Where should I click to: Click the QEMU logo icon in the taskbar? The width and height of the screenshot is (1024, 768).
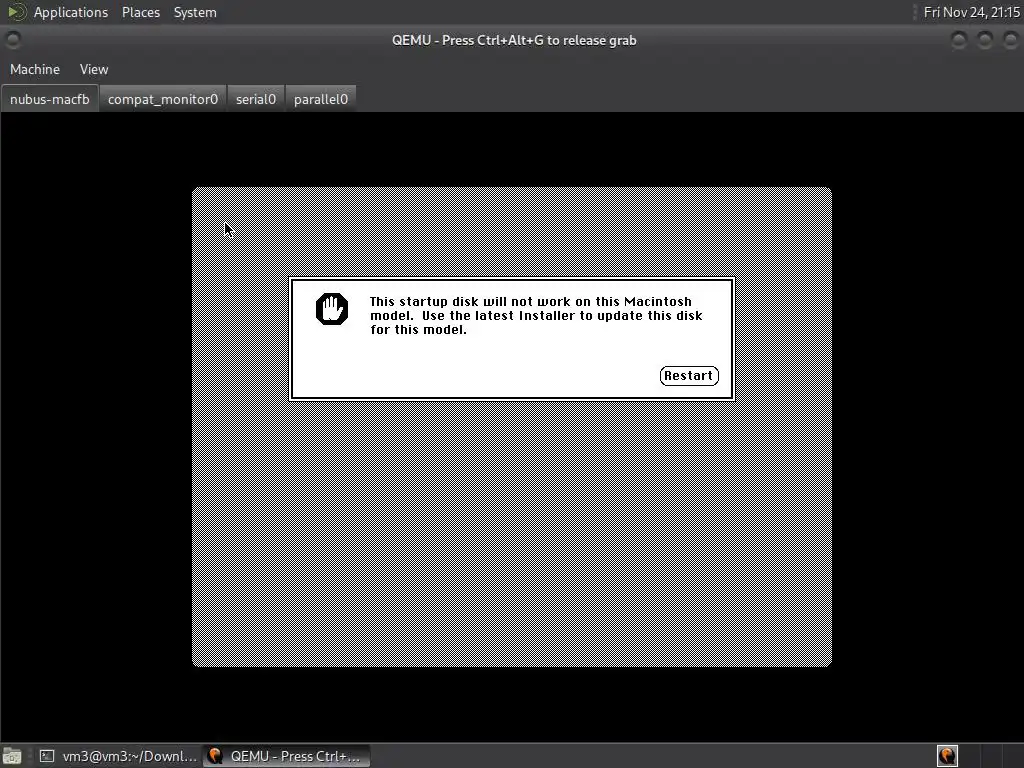pyautogui.click(x=215, y=756)
